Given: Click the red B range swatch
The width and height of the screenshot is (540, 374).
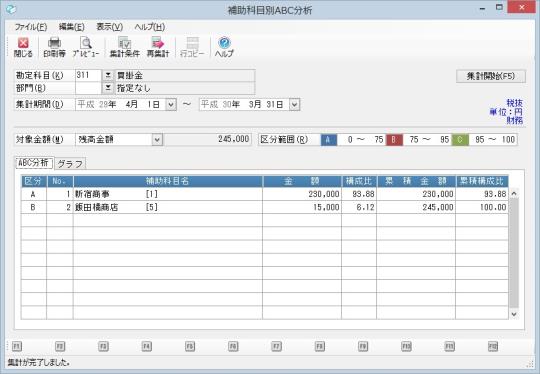Looking at the screenshot, I should [394, 139].
